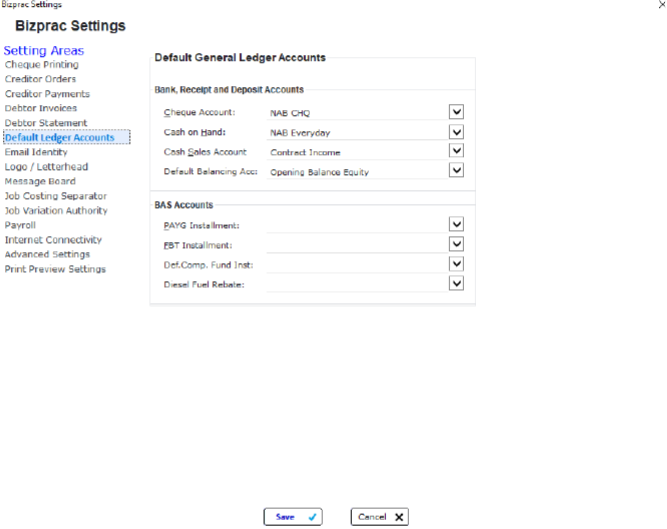Open the Message Board settings
This screenshot has width=667, height=529.
40,181
